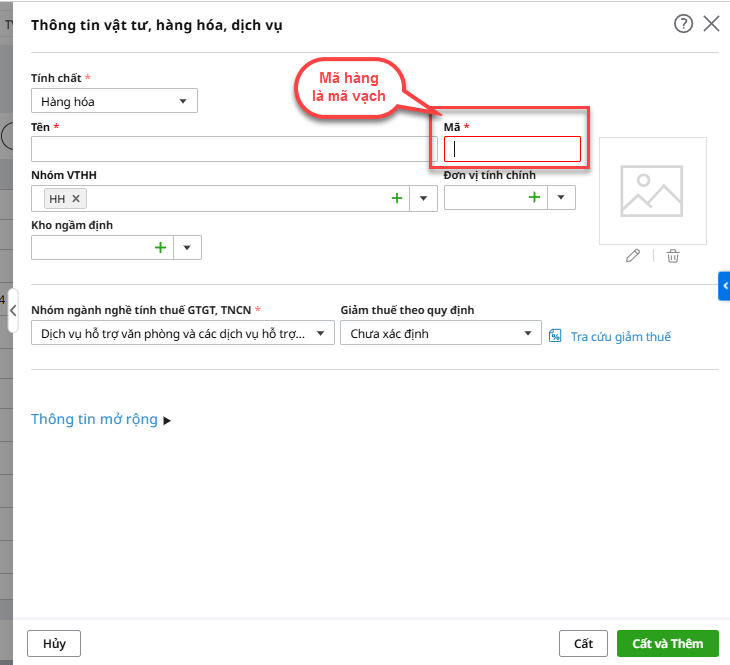
Task: Click the trash delete image icon
Action: click(x=673, y=256)
